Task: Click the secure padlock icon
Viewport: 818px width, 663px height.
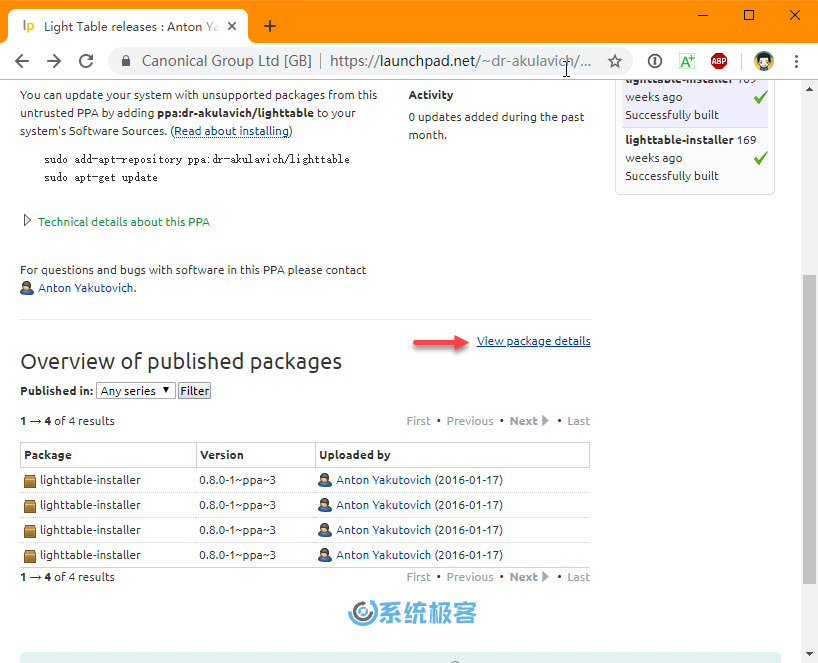Action: click(x=126, y=61)
